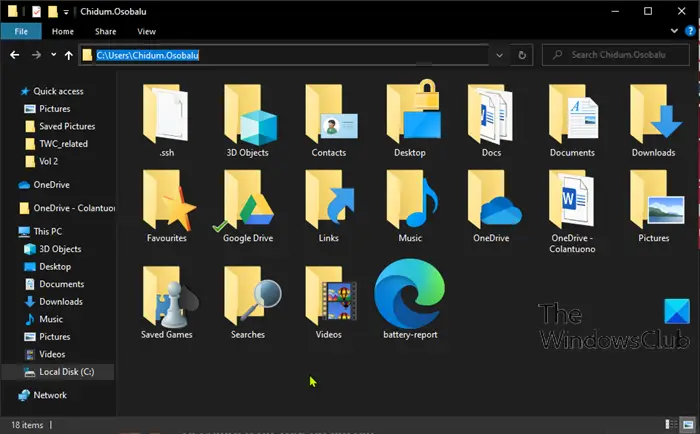The image size is (700, 434).
Task: Open the Searches folder icon
Action: (247, 300)
